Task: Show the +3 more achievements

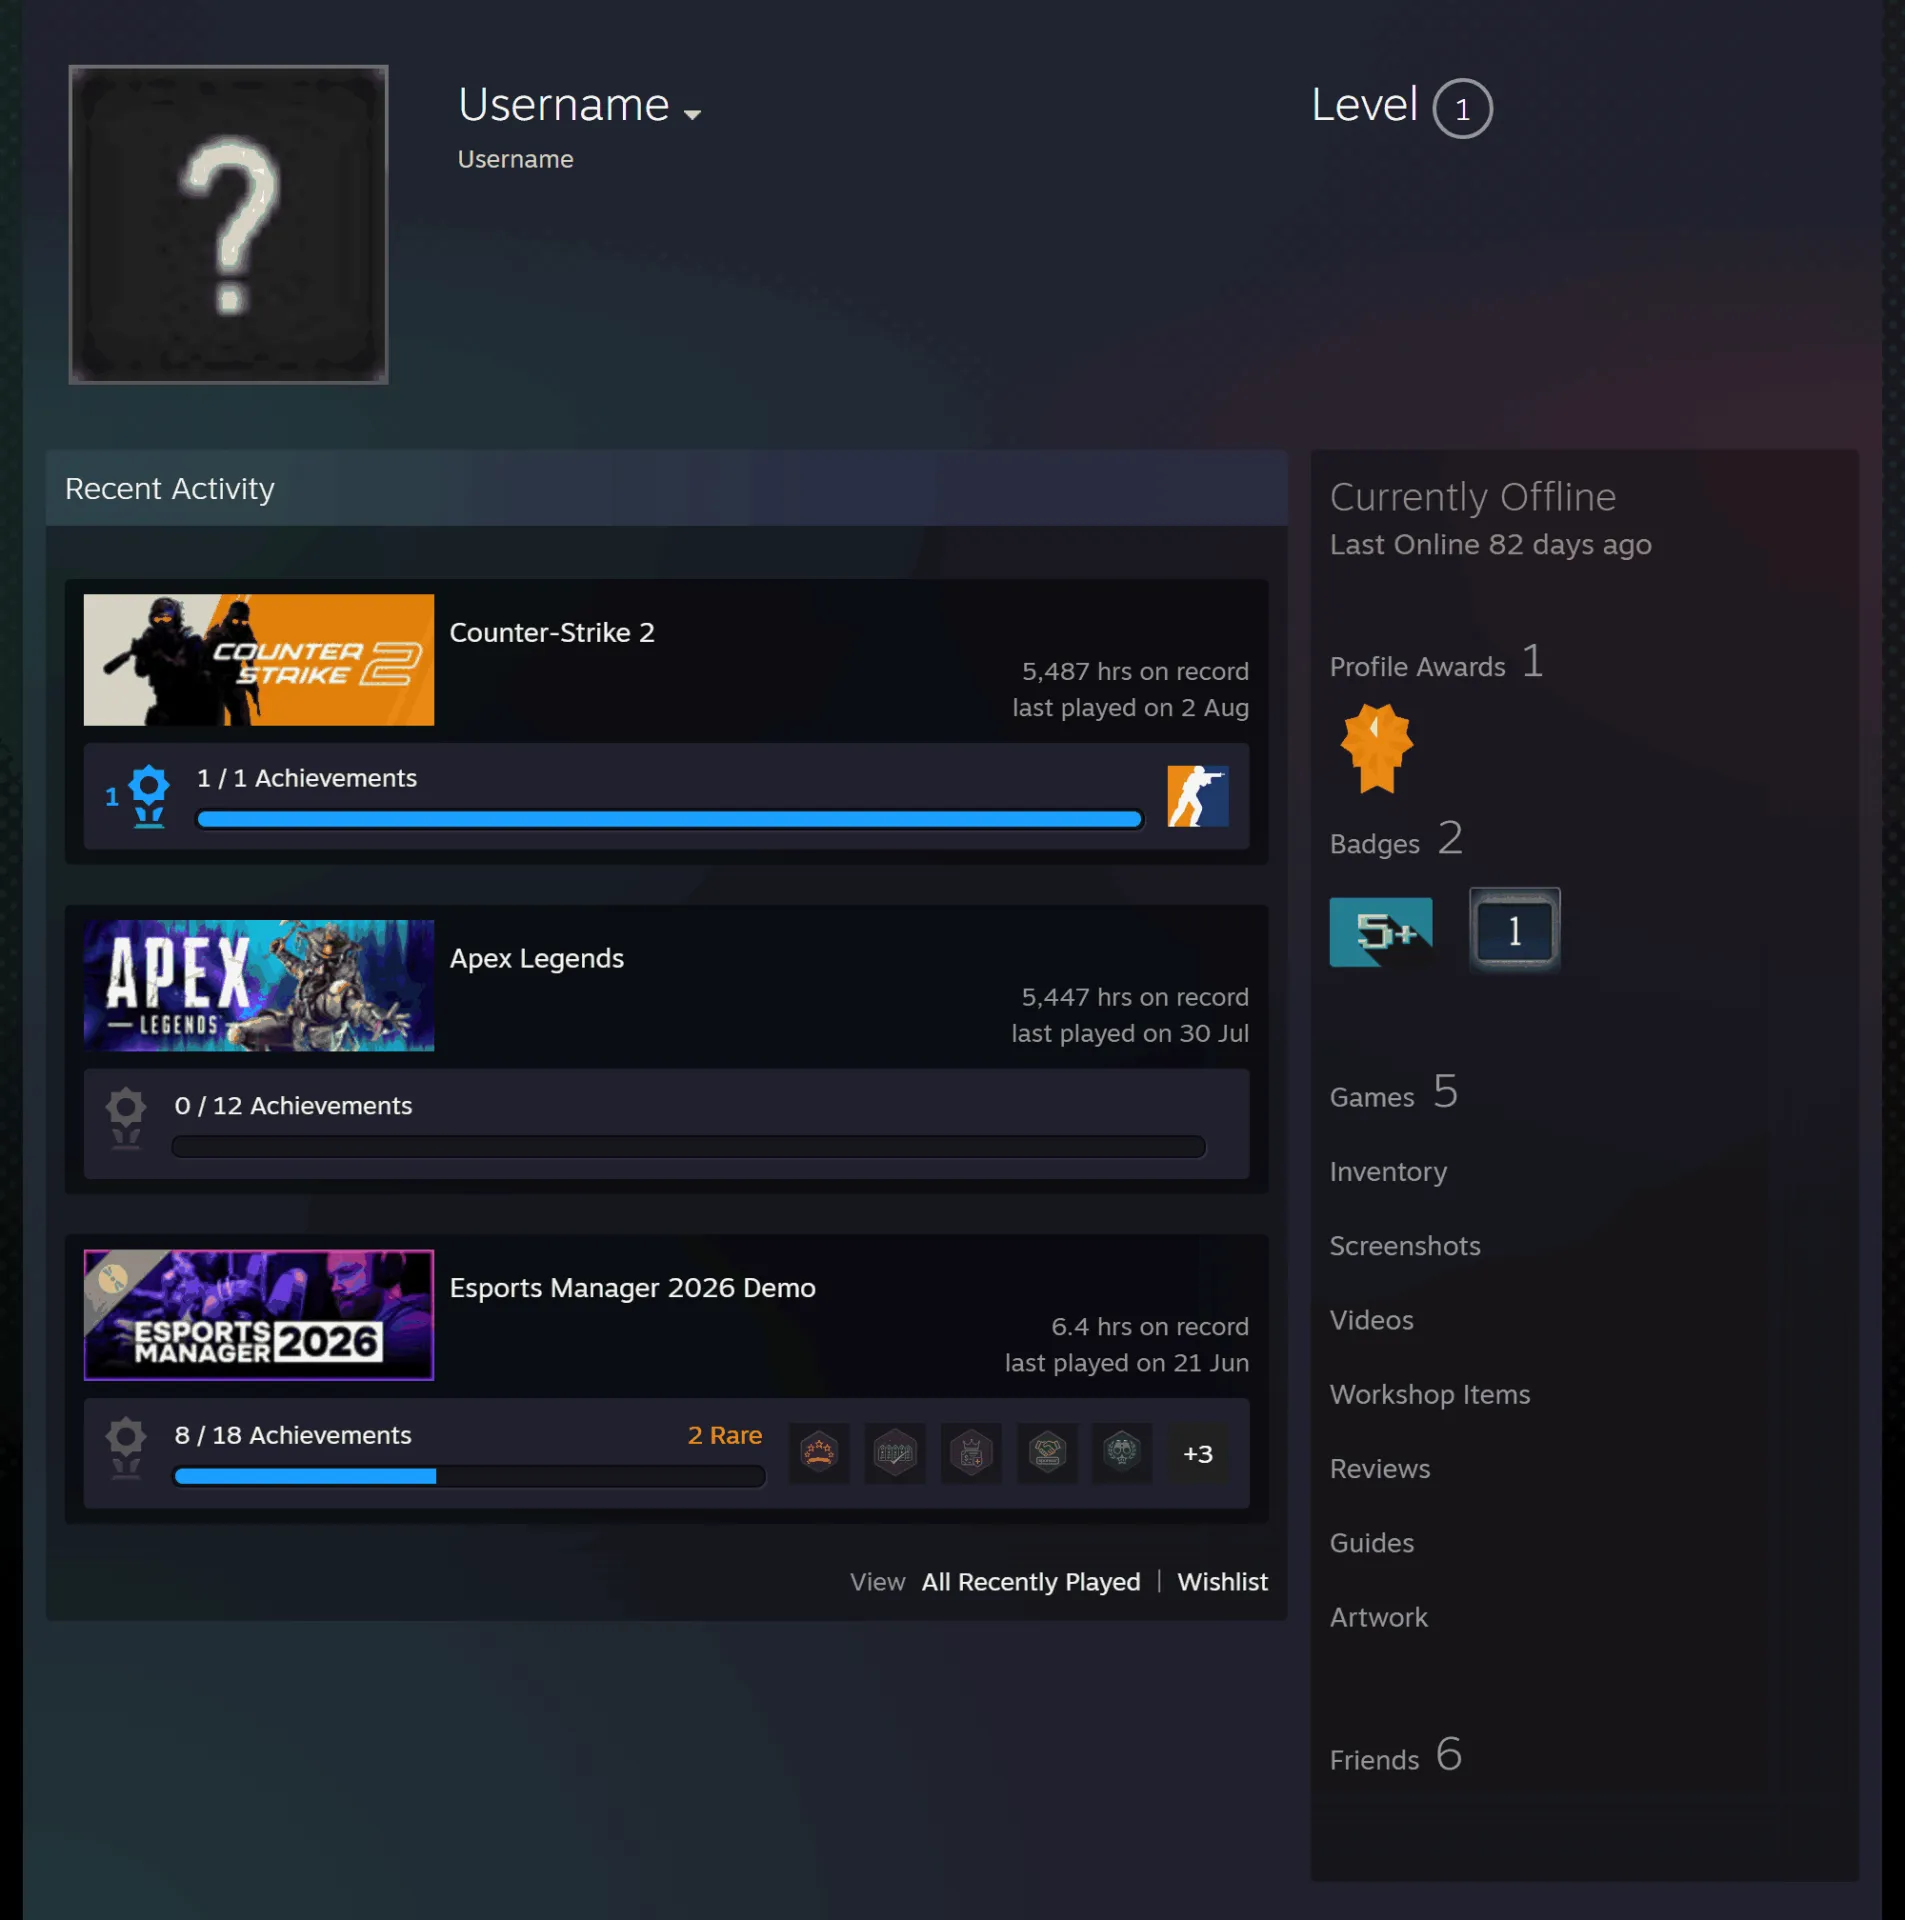Action: coord(1198,1453)
